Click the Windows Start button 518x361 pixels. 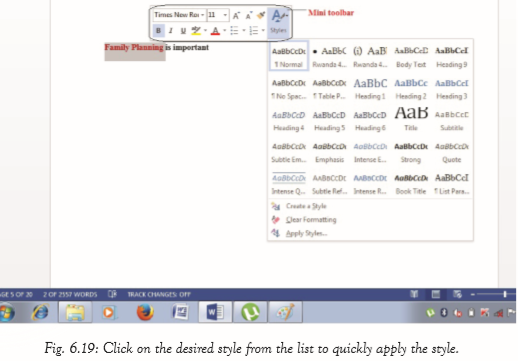[7, 313]
